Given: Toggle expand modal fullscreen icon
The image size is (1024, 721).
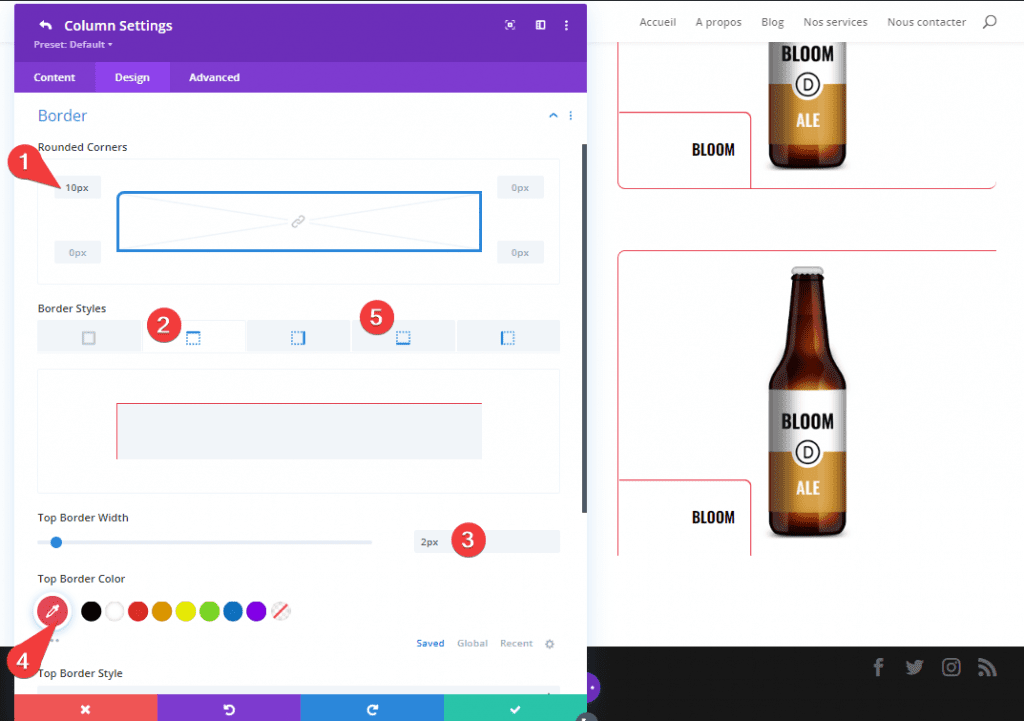Looking at the screenshot, I should click(x=510, y=25).
